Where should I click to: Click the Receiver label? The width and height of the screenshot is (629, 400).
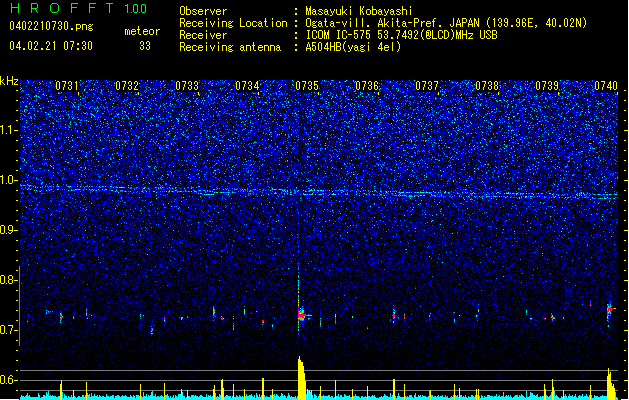203,35
